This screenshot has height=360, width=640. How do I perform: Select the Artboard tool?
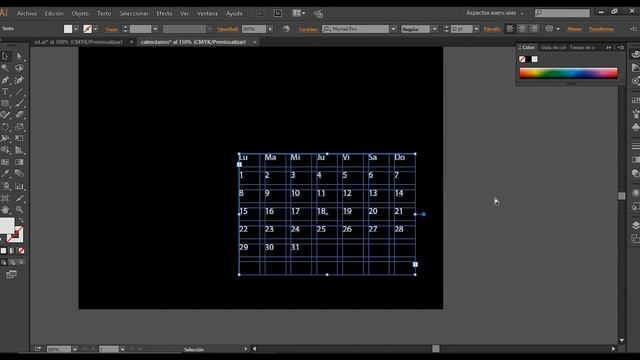point(5,198)
